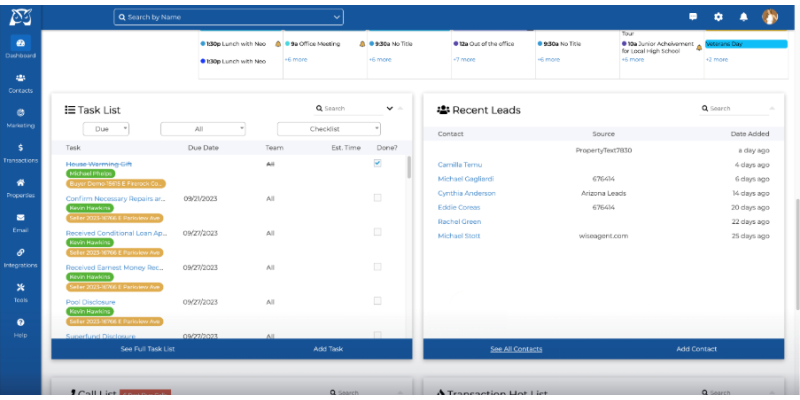
Task: Check off Received Conditional Loan task
Action: click(x=377, y=232)
